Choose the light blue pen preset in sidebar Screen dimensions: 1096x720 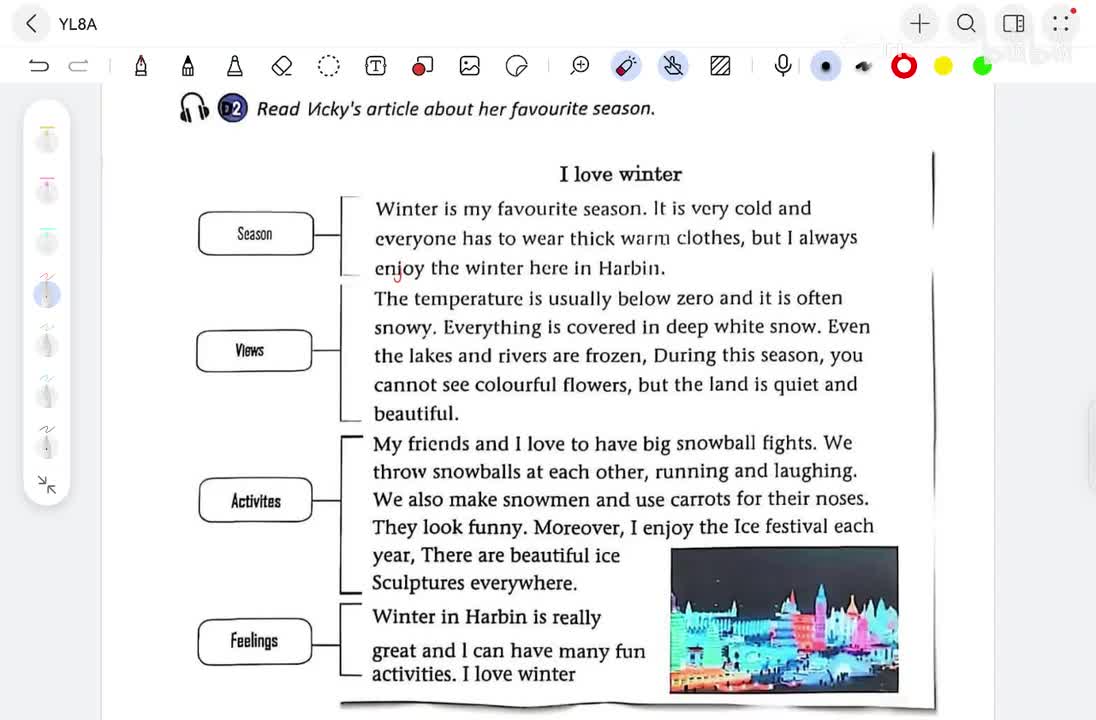(47, 391)
